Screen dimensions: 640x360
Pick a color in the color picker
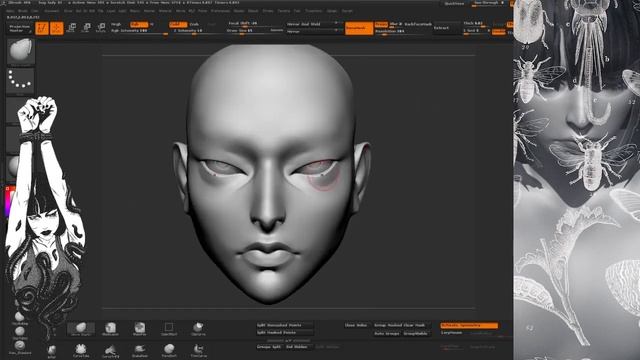click(x=10, y=201)
